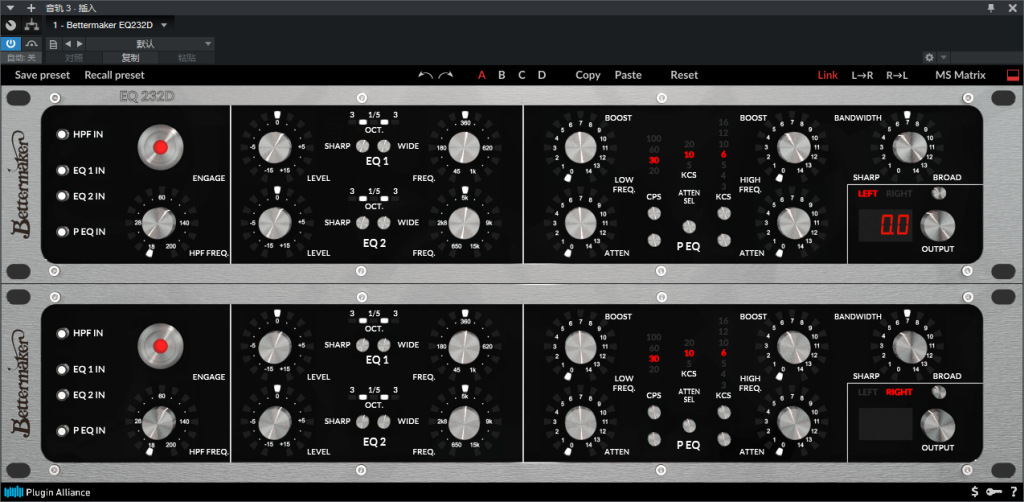Viewport: 1024px width, 502px height.
Task: Open the gear settings icon in the host header
Action: pos(929,57)
